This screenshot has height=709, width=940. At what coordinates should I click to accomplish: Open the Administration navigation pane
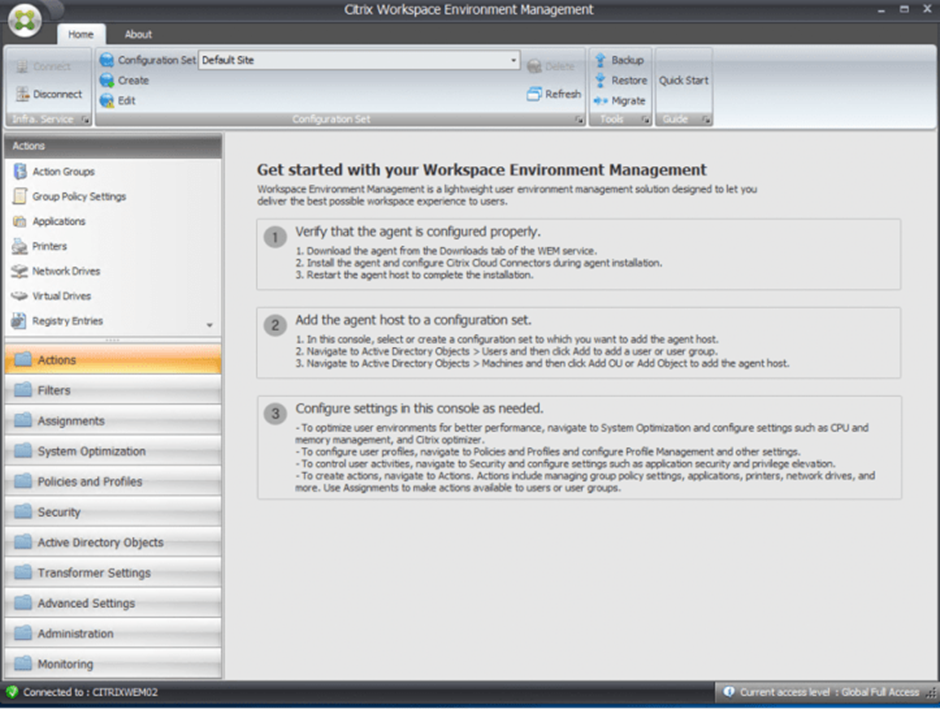[x=113, y=633]
